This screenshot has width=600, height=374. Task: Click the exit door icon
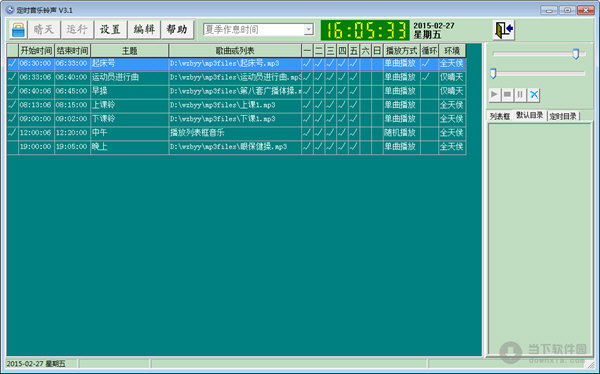(x=504, y=30)
